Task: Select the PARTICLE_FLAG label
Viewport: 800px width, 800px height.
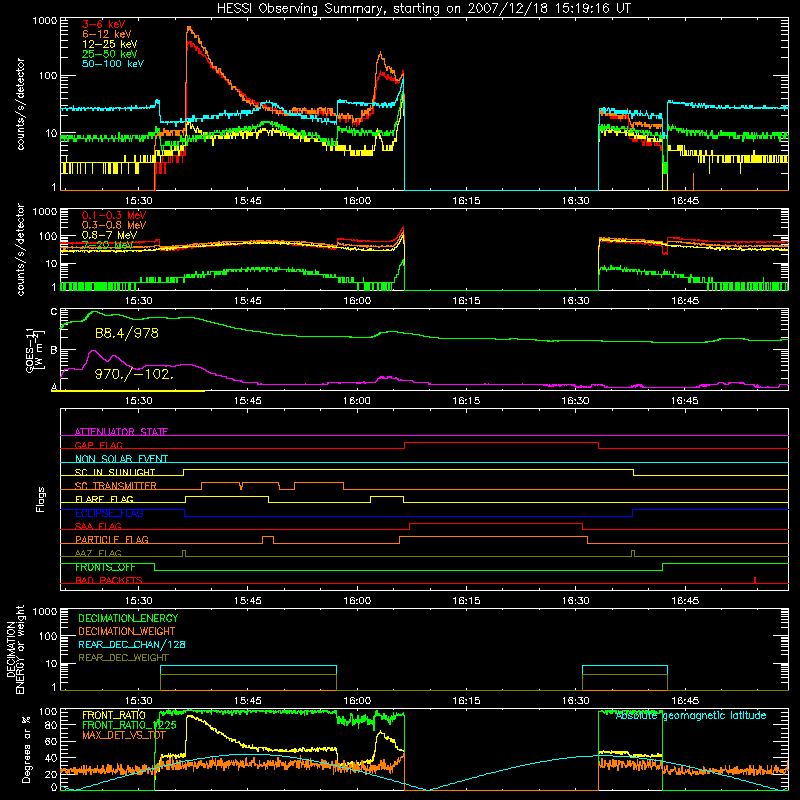Action: coord(112,539)
